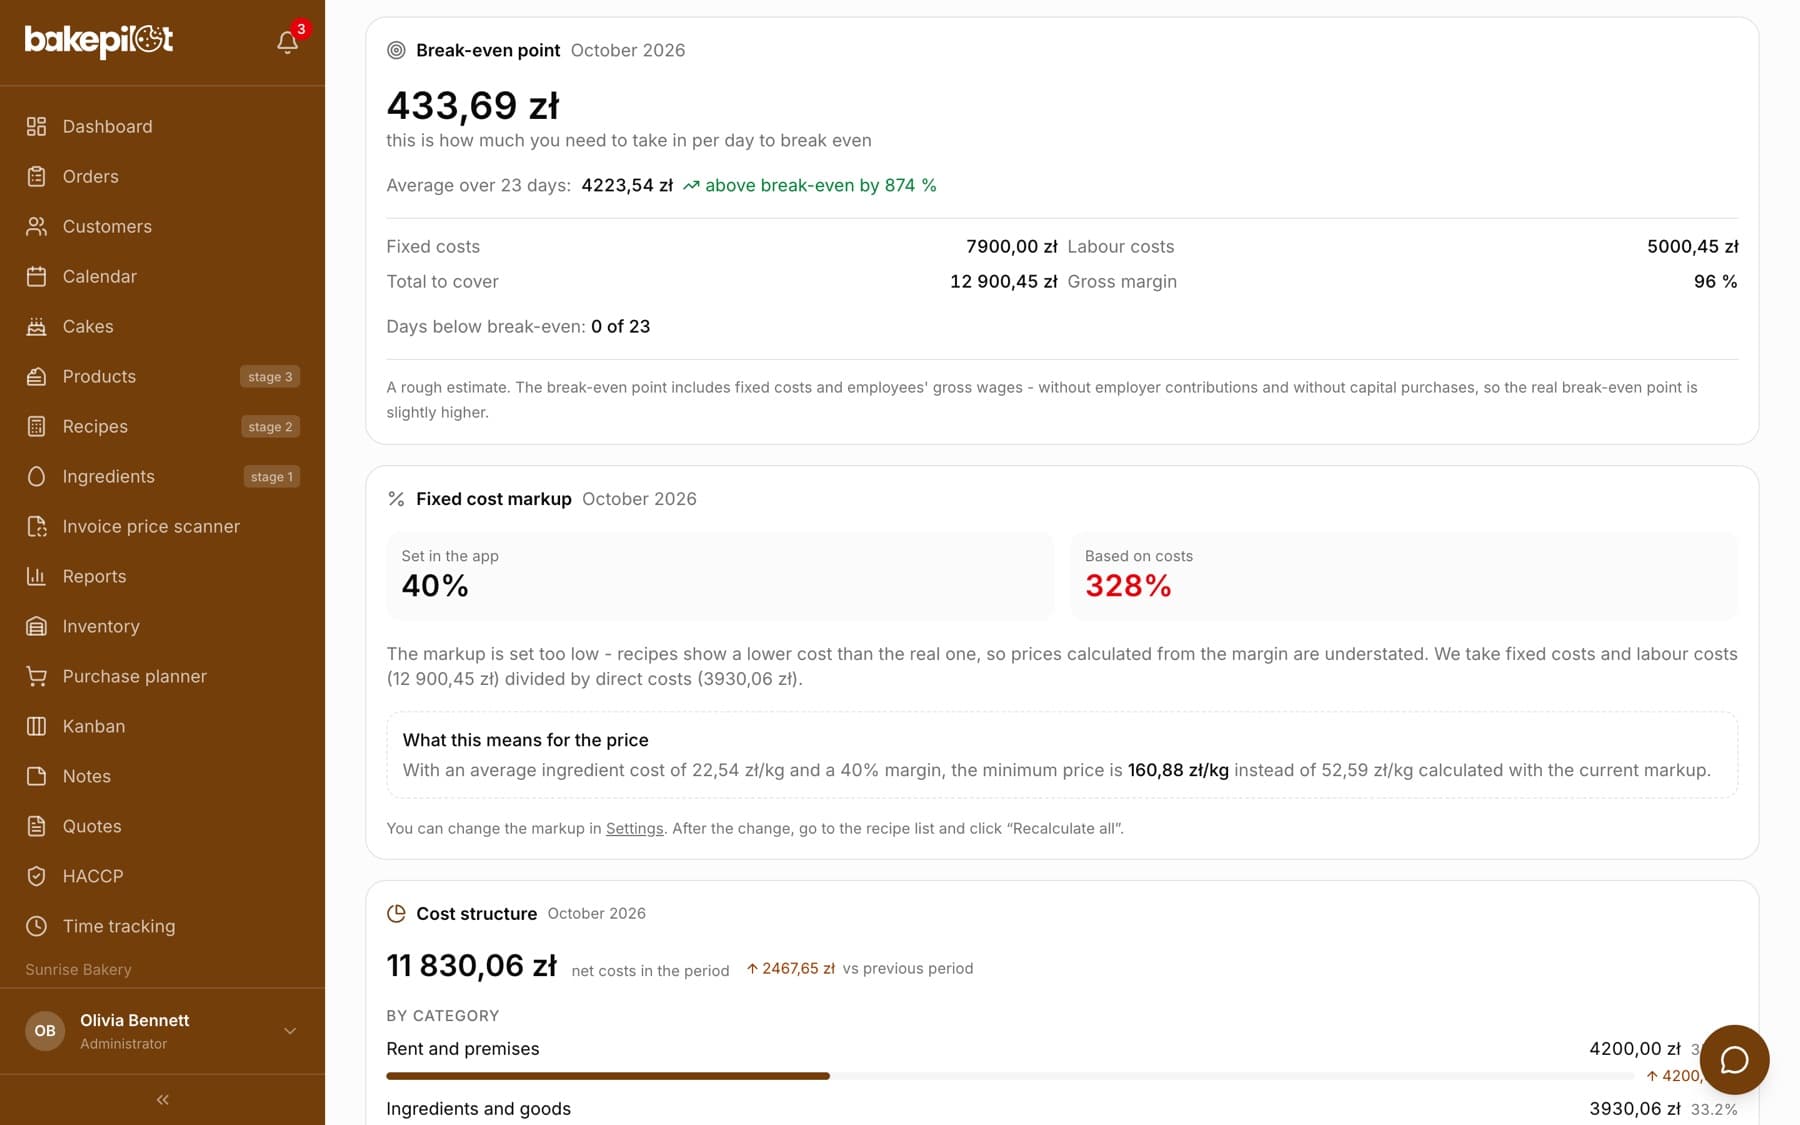Click 'above break-even by 874 %' text
Screen dimensions: 1800x1125
pyautogui.click(x=820, y=185)
